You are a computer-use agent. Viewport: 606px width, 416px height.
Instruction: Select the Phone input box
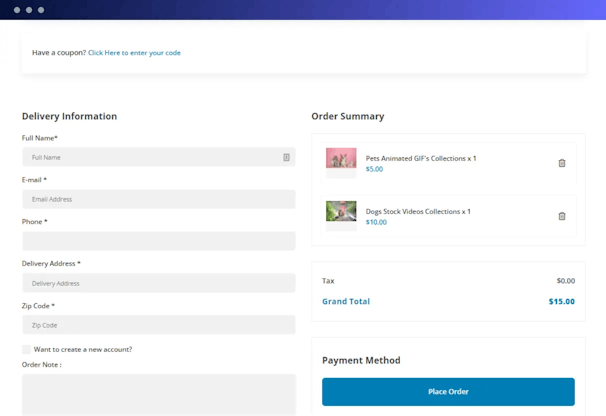pos(158,241)
